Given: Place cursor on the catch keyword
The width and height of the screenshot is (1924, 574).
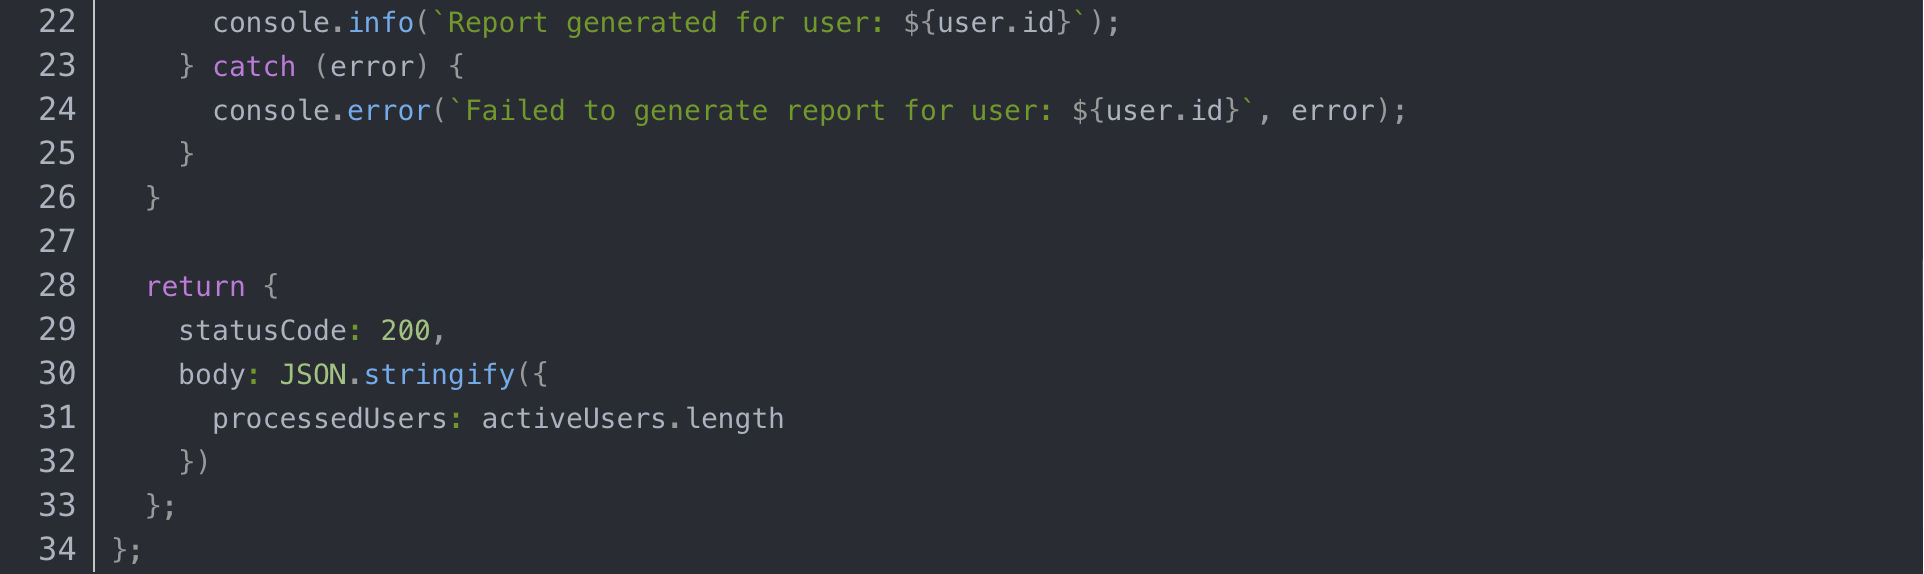Looking at the screenshot, I should click(x=254, y=67).
